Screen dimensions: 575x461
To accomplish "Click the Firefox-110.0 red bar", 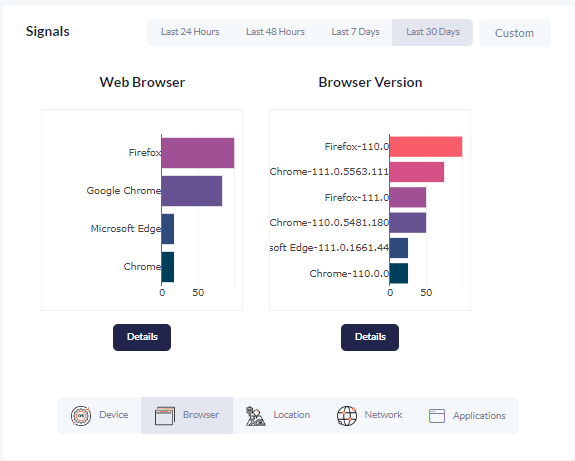I will pyautogui.click(x=426, y=147).
